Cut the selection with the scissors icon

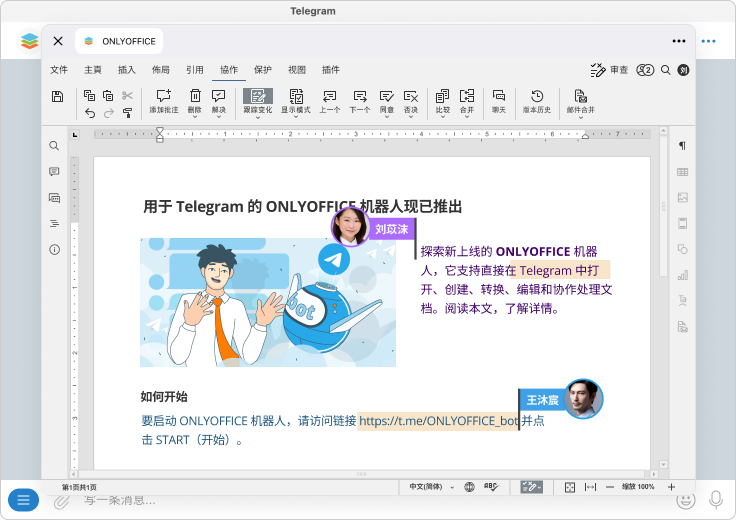click(127, 95)
